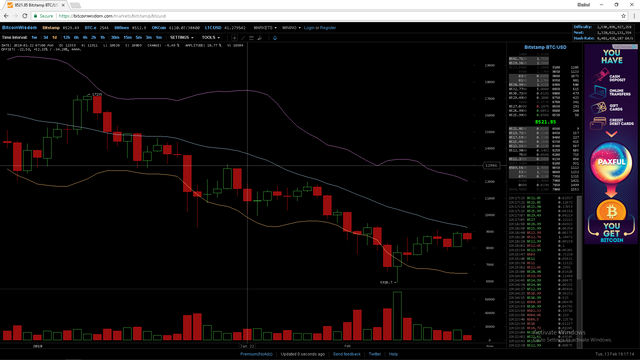Click the tallest green volume bar
The image size is (640, 360).
397,316
